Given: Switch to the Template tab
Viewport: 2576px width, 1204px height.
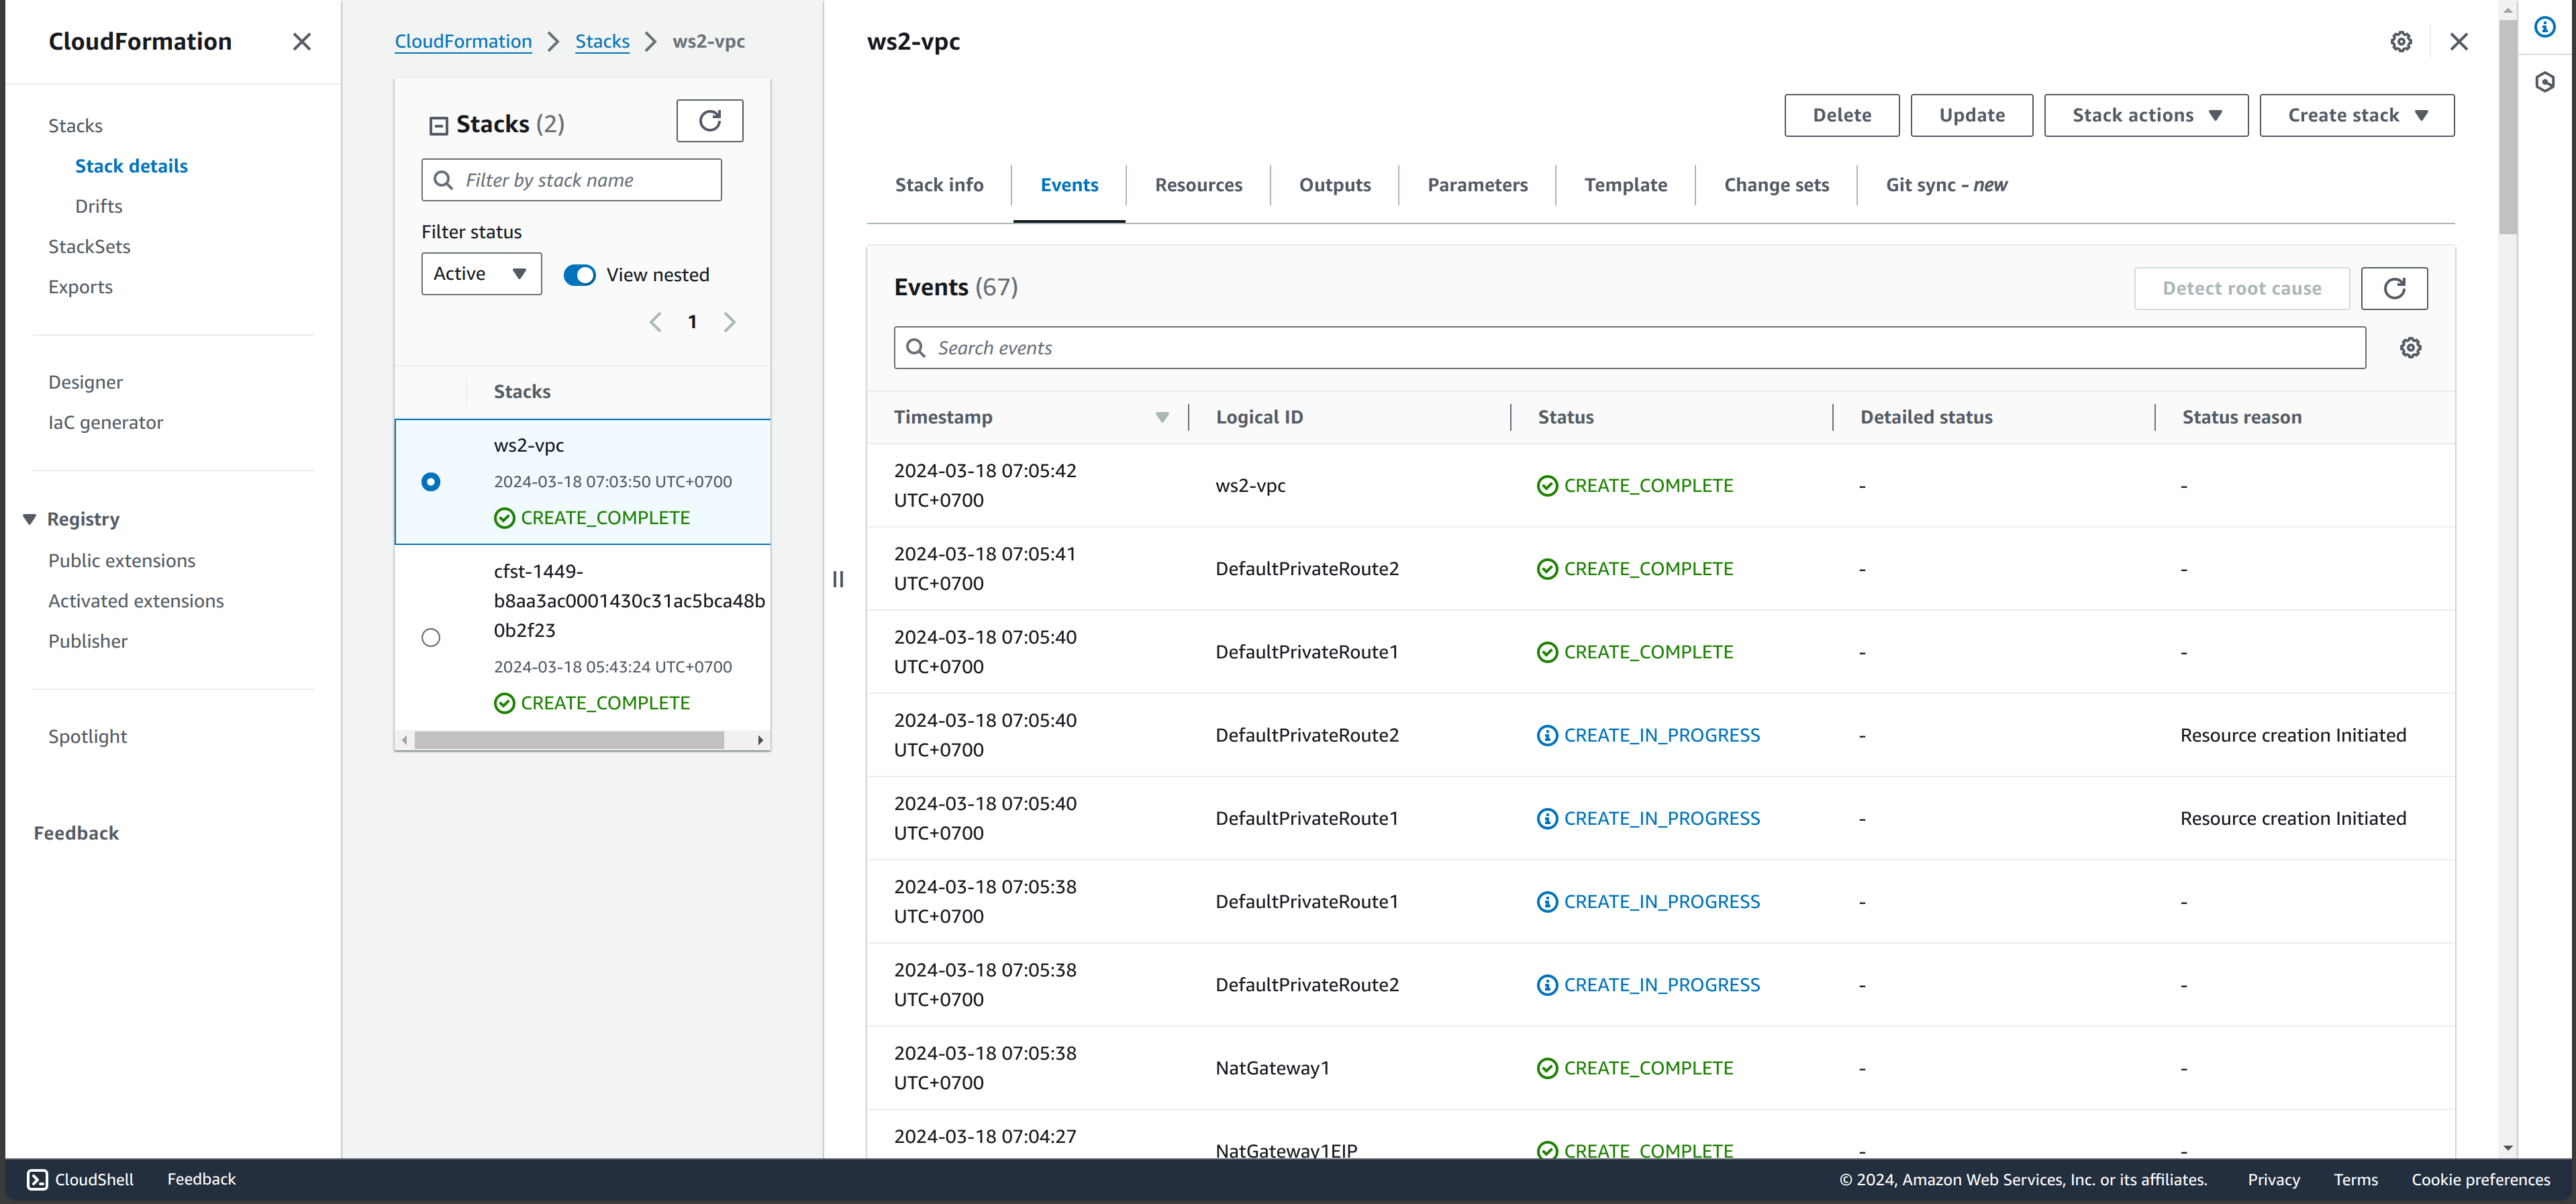Looking at the screenshot, I should (1625, 184).
